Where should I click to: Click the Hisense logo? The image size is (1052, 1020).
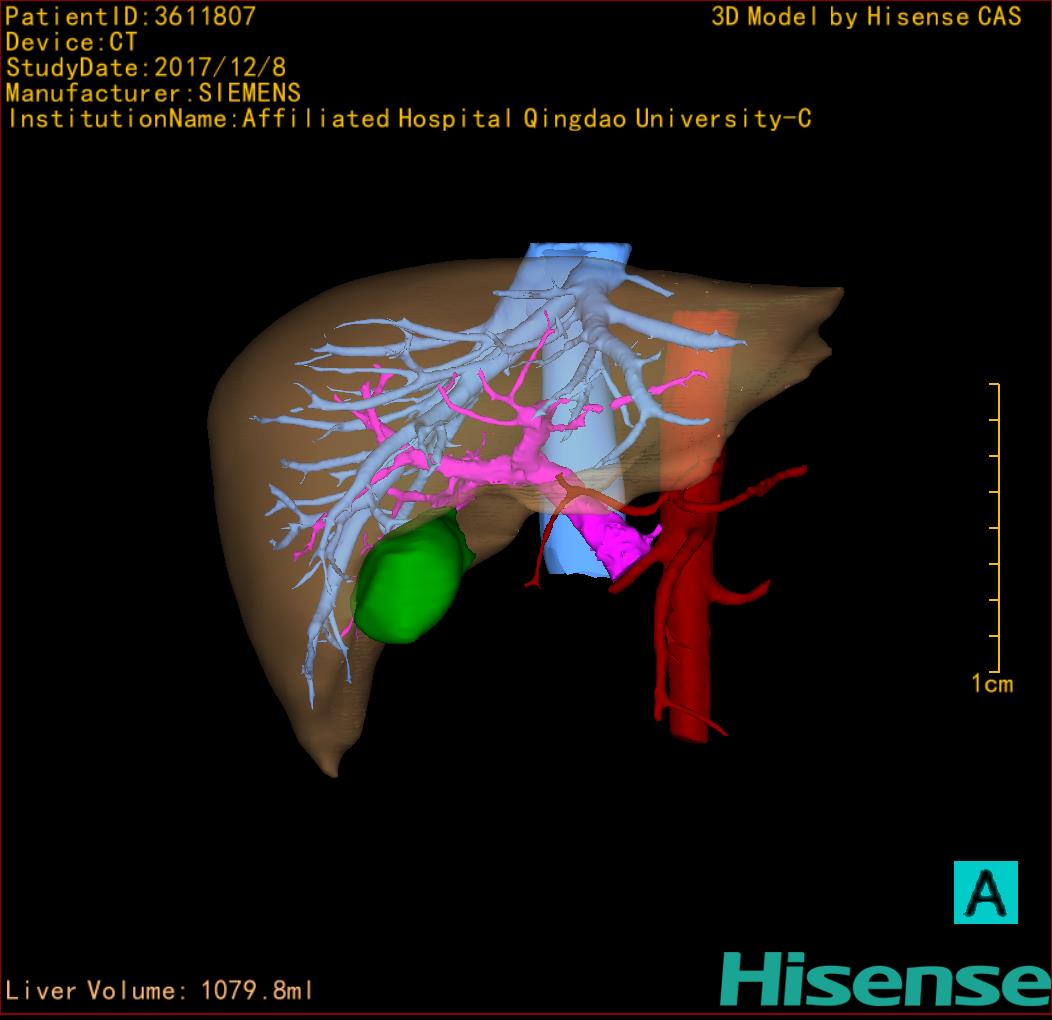tap(884, 979)
